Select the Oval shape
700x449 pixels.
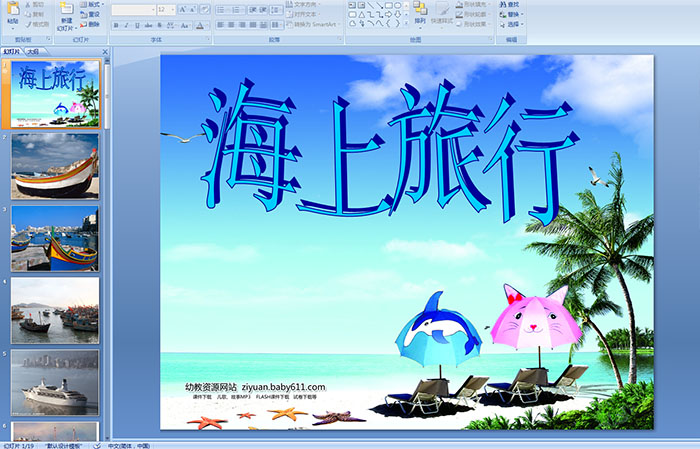point(397,5)
